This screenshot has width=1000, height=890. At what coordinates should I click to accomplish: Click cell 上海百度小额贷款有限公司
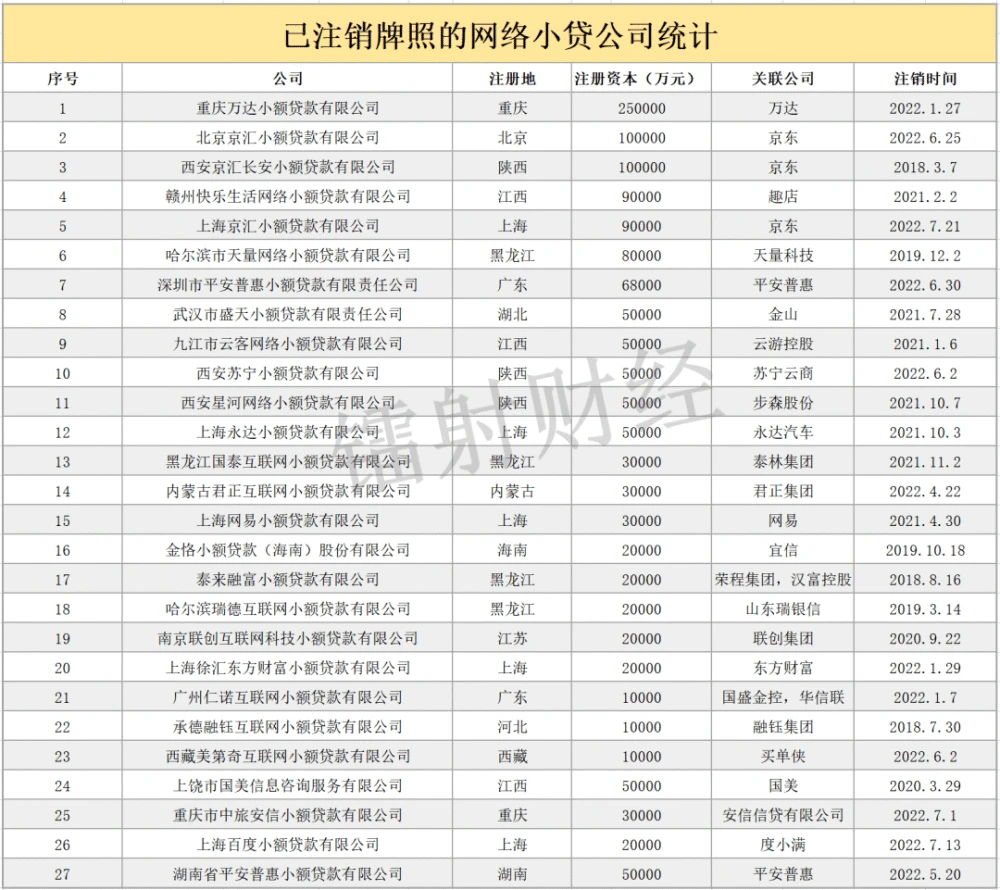pyautogui.click(x=288, y=845)
